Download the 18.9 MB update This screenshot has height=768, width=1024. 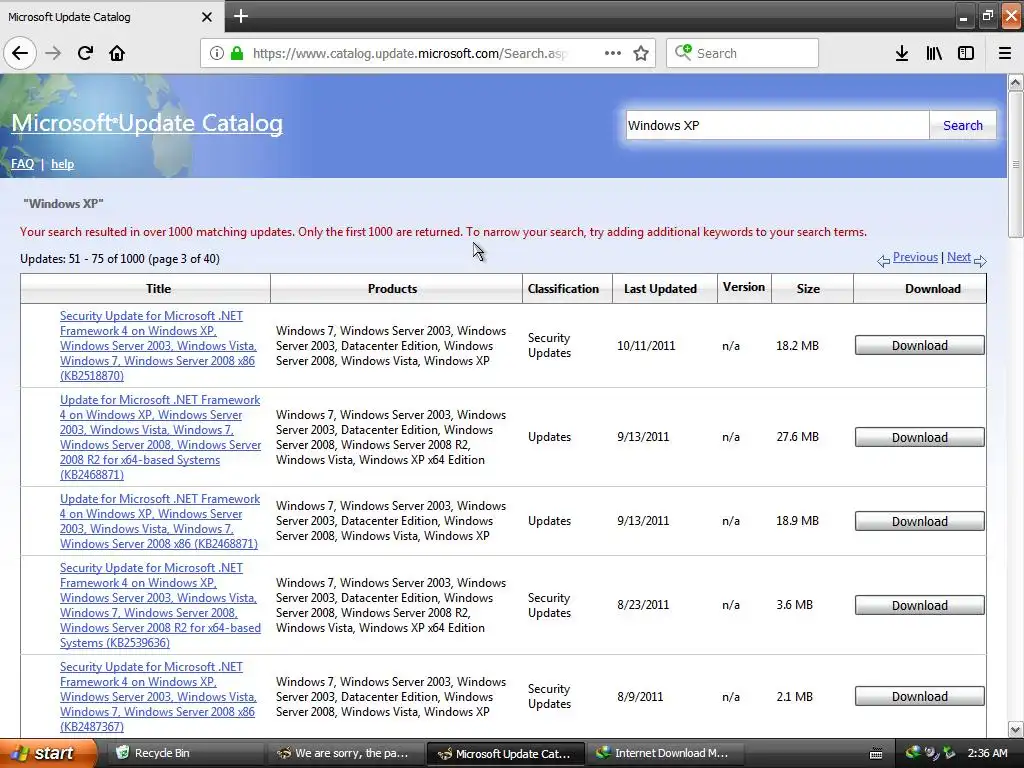920,521
